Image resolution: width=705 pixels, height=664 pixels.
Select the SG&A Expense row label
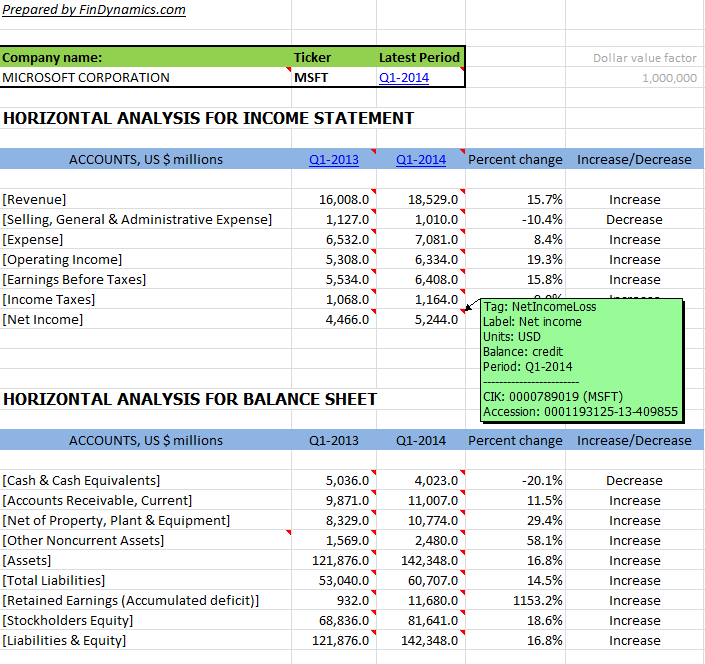click(x=137, y=219)
